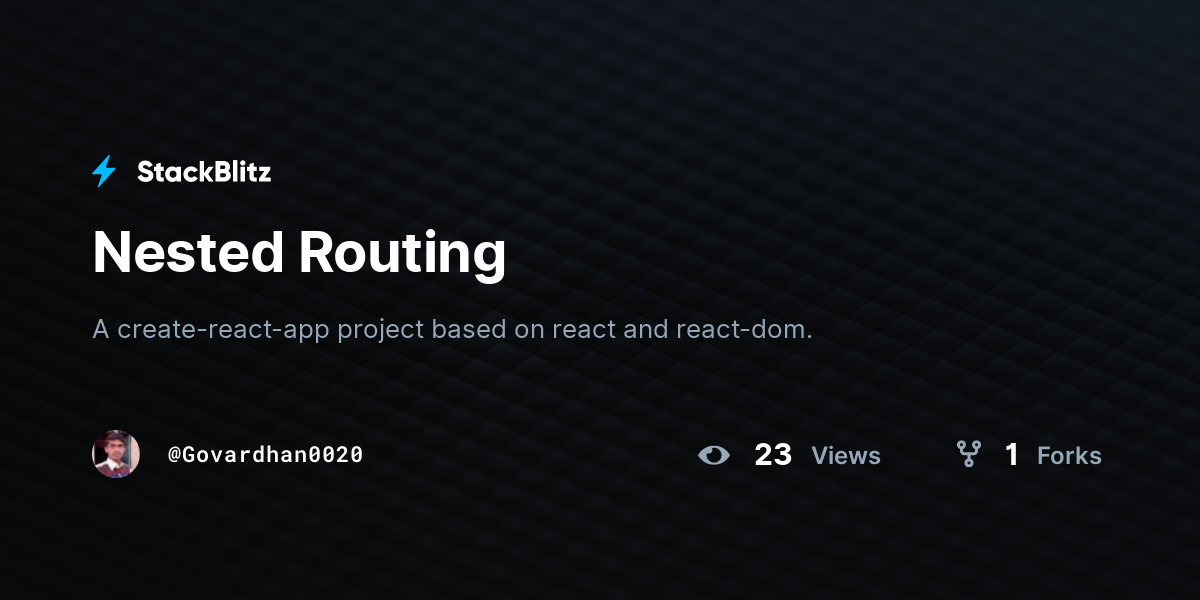Click the letter A starting the description
1200x600 pixels.
(101, 329)
